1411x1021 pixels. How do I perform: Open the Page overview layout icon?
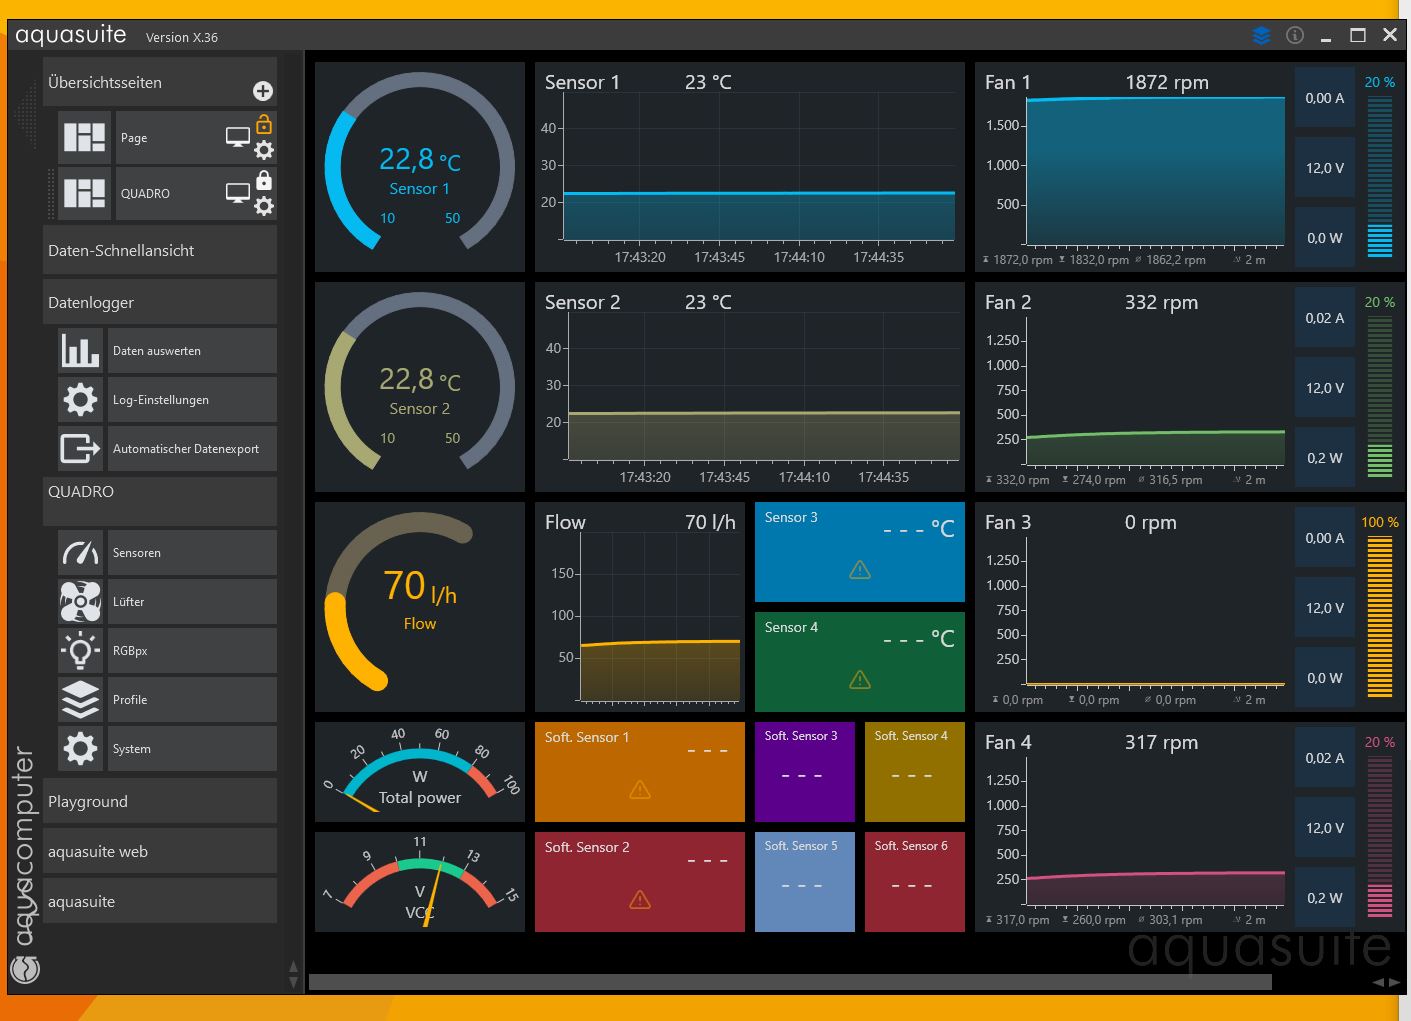(x=85, y=138)
